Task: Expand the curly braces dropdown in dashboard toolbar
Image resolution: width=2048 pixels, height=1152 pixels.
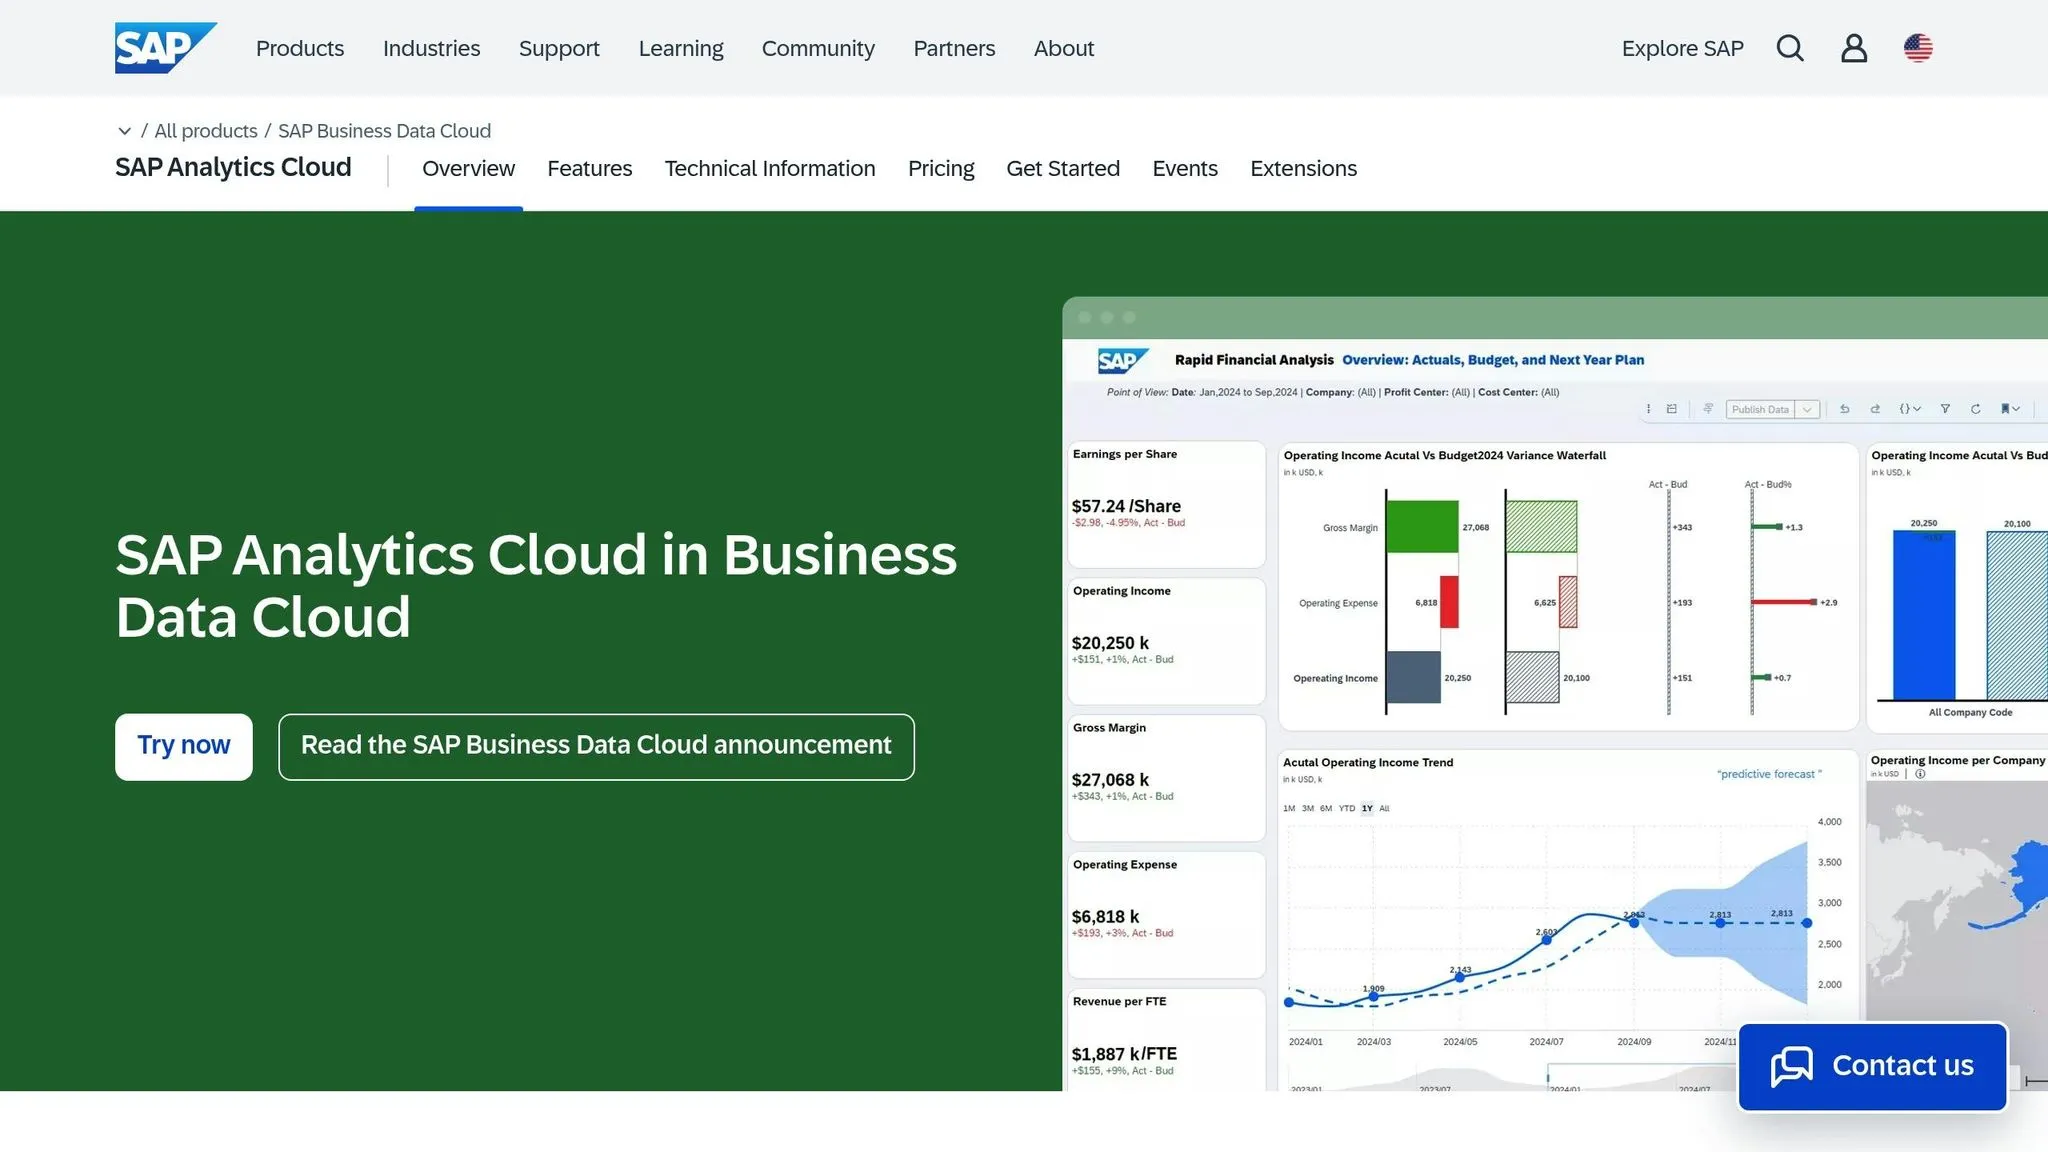Action: click(1910, 409)
